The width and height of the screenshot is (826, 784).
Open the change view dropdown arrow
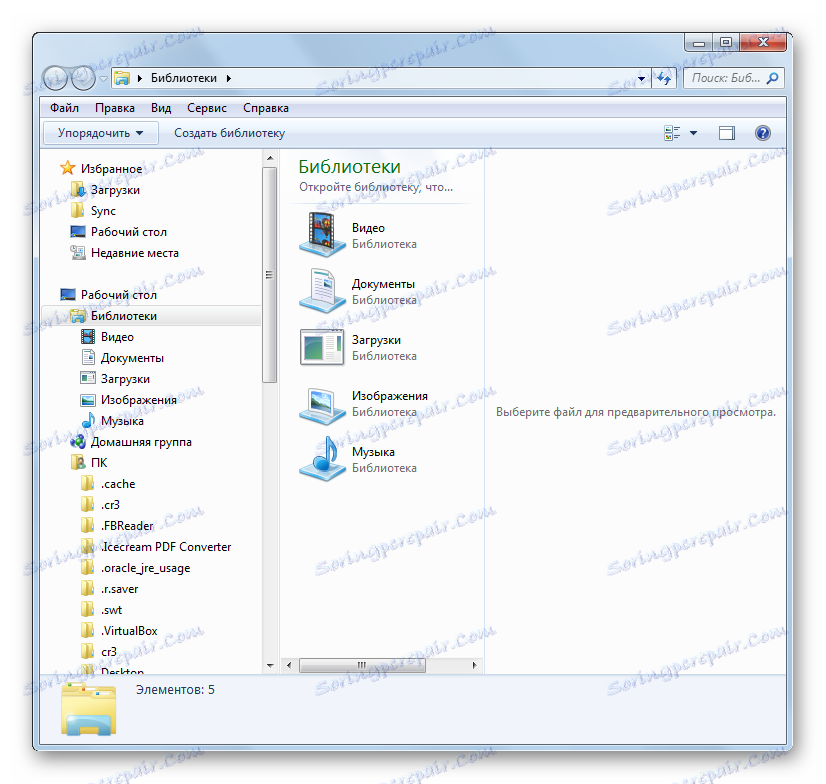[691, 132]
